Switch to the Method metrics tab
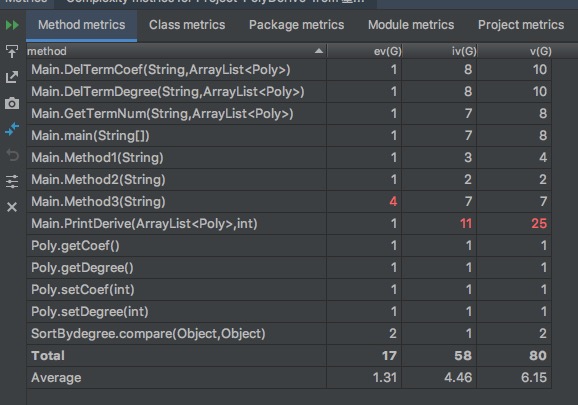The width and height of the screenshot is (578, 405). tap(81, 25)
